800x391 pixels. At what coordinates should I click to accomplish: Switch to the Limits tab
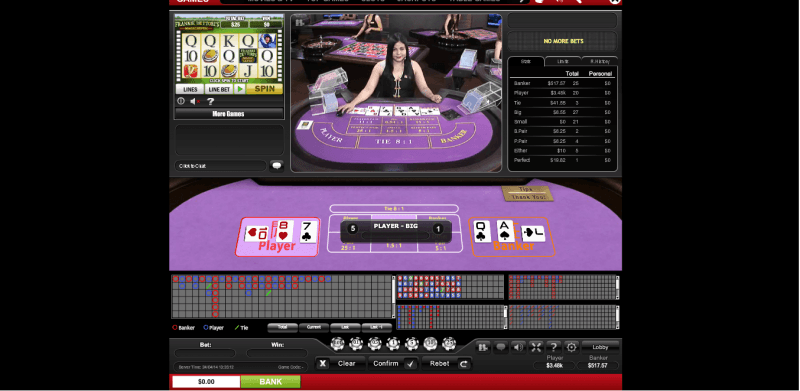563,61
